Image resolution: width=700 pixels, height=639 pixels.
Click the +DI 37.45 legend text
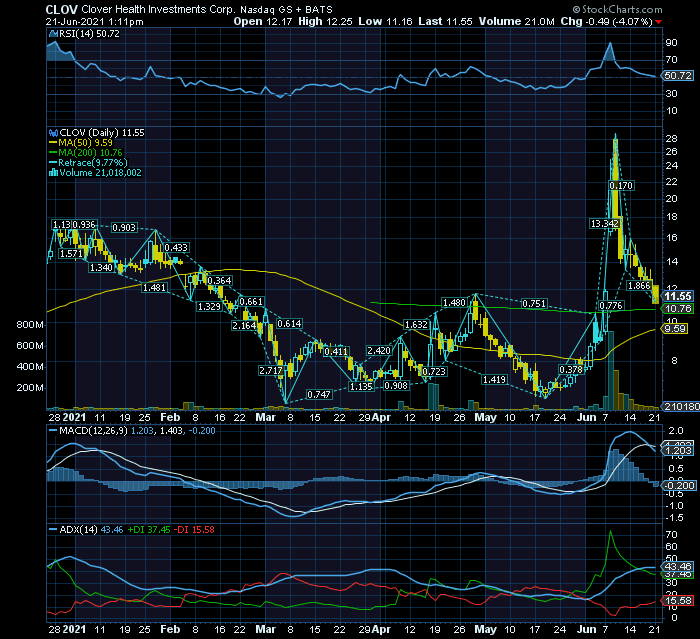pyautogui.click(x=149, y=530)
